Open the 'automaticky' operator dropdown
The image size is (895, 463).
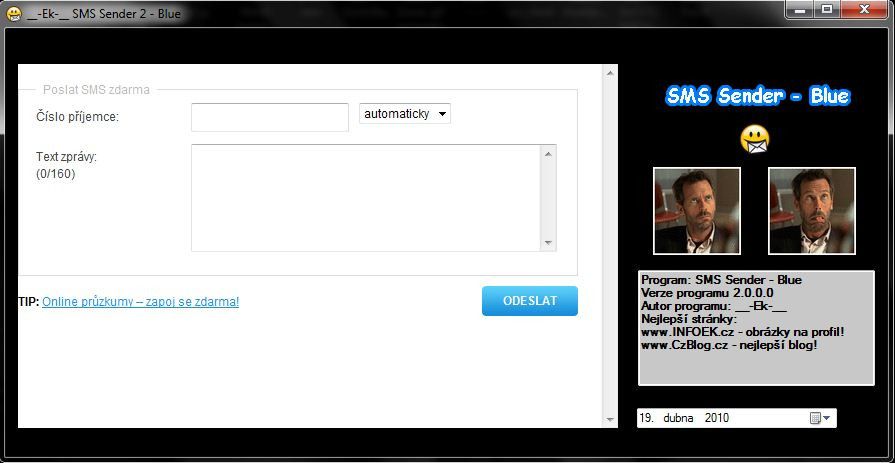405,114
